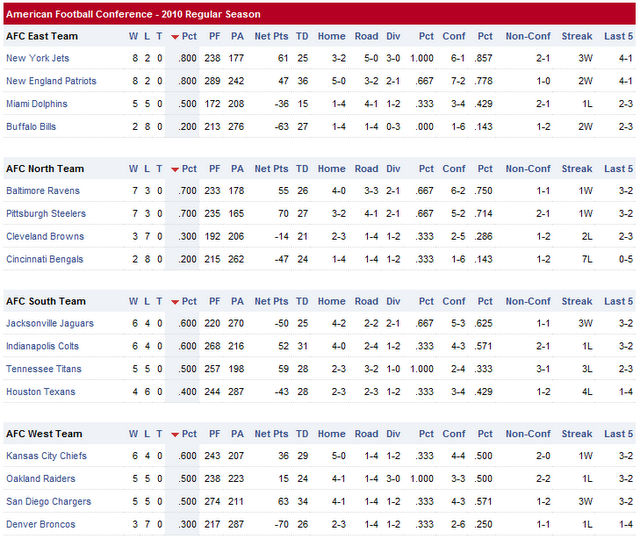640x539 pixels.
Task: Open the New York Jets team link
Action: point(38,58)
